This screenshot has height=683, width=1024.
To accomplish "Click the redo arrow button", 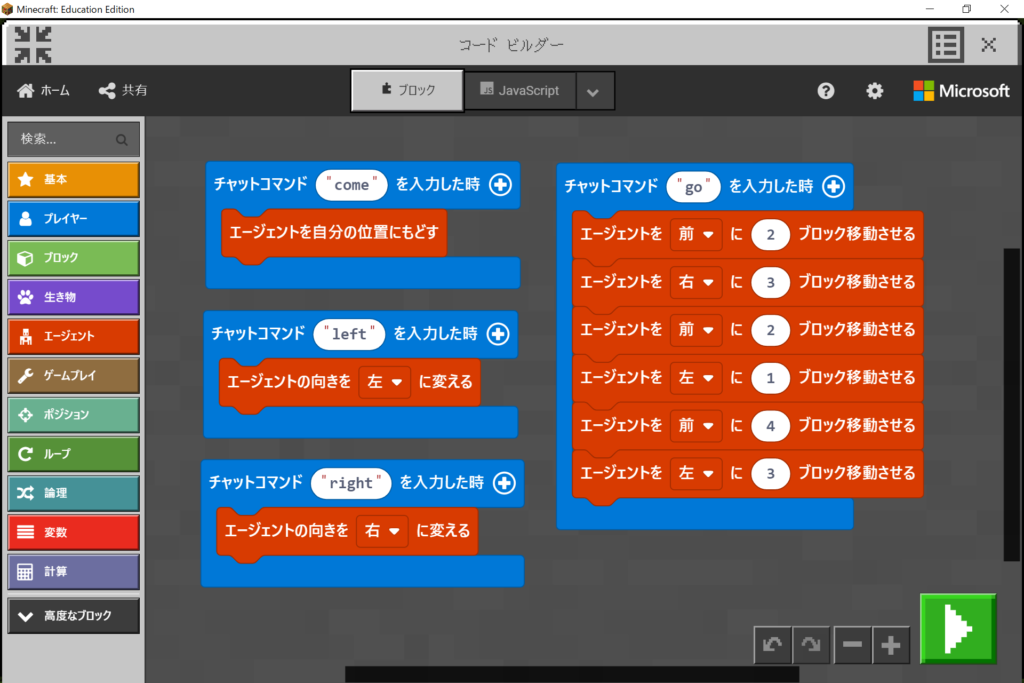I will click(x=811, y=646).
